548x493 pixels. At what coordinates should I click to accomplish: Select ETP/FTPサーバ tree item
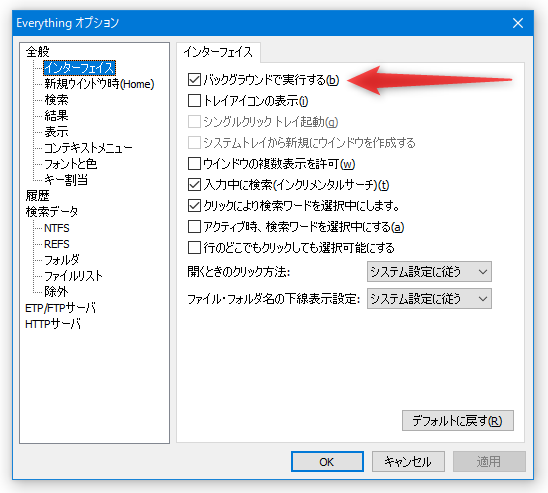point(60,308)
